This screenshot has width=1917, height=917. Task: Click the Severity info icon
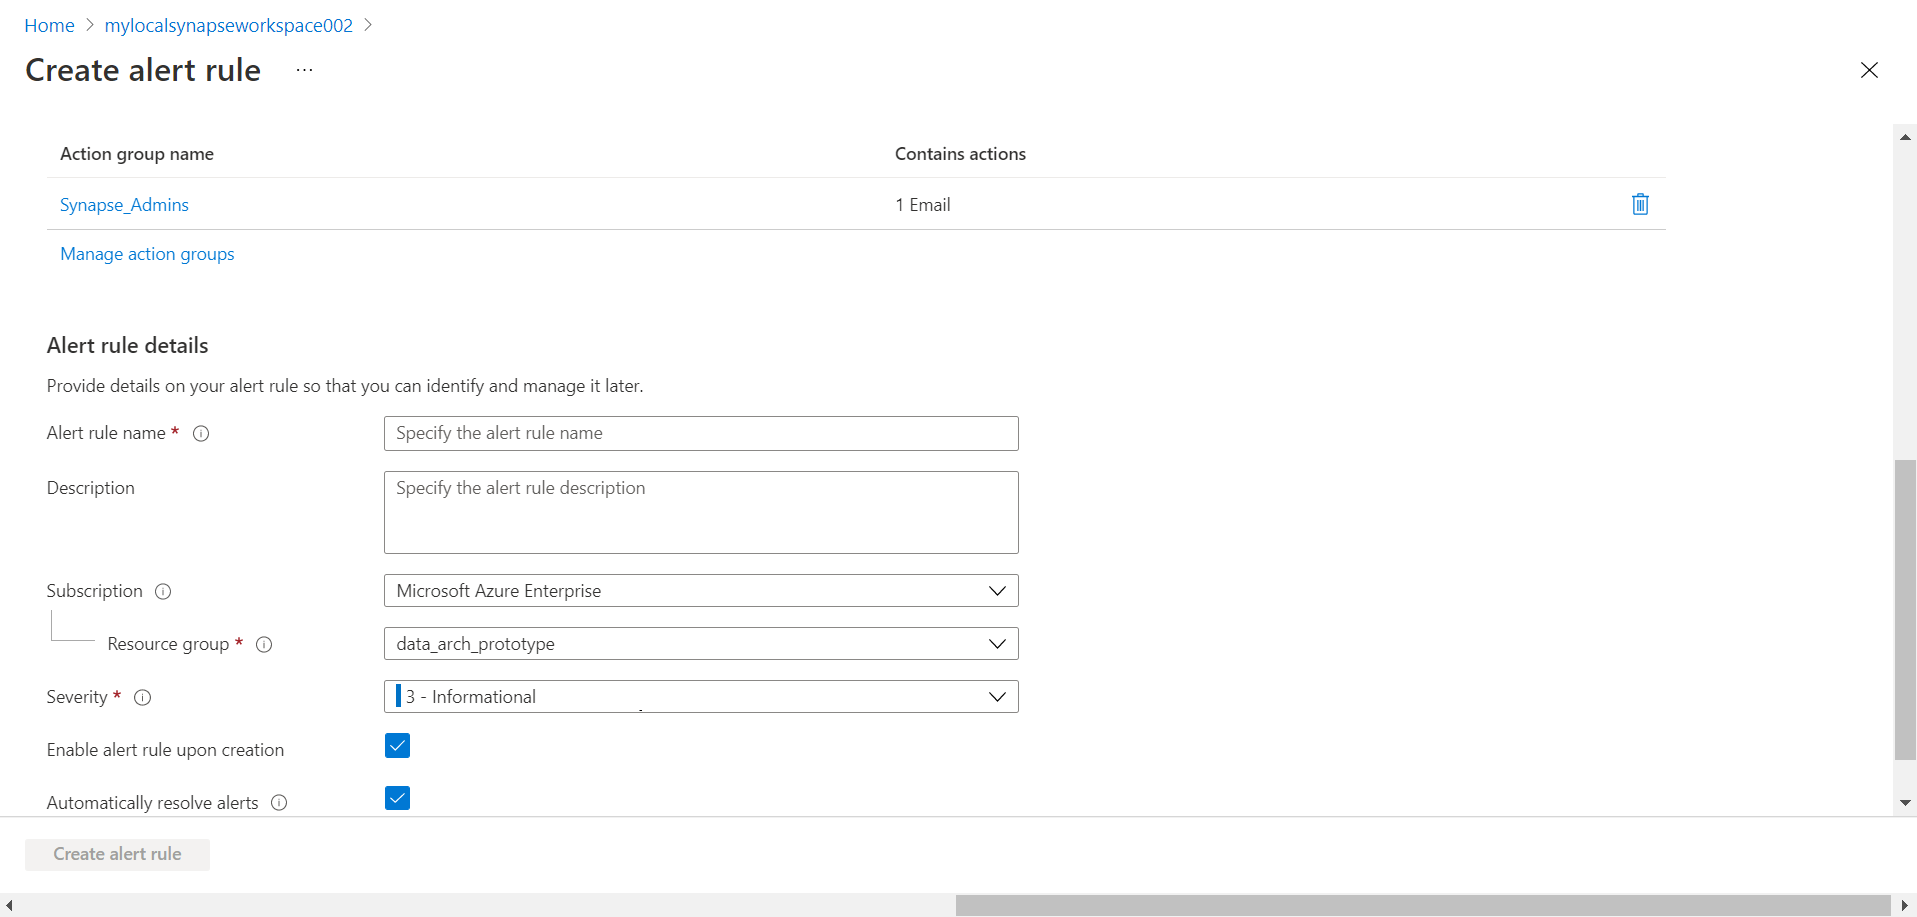(143, 697)
